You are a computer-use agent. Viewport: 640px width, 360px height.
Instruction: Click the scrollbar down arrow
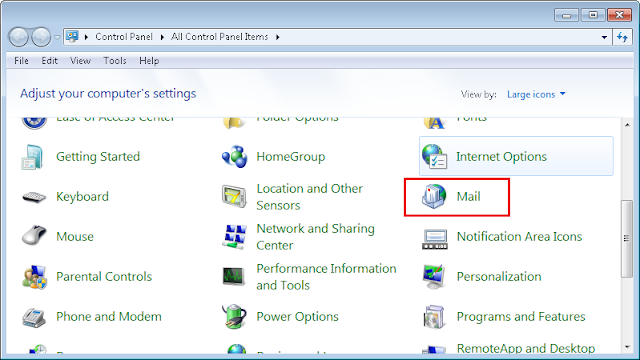point(627,347)
